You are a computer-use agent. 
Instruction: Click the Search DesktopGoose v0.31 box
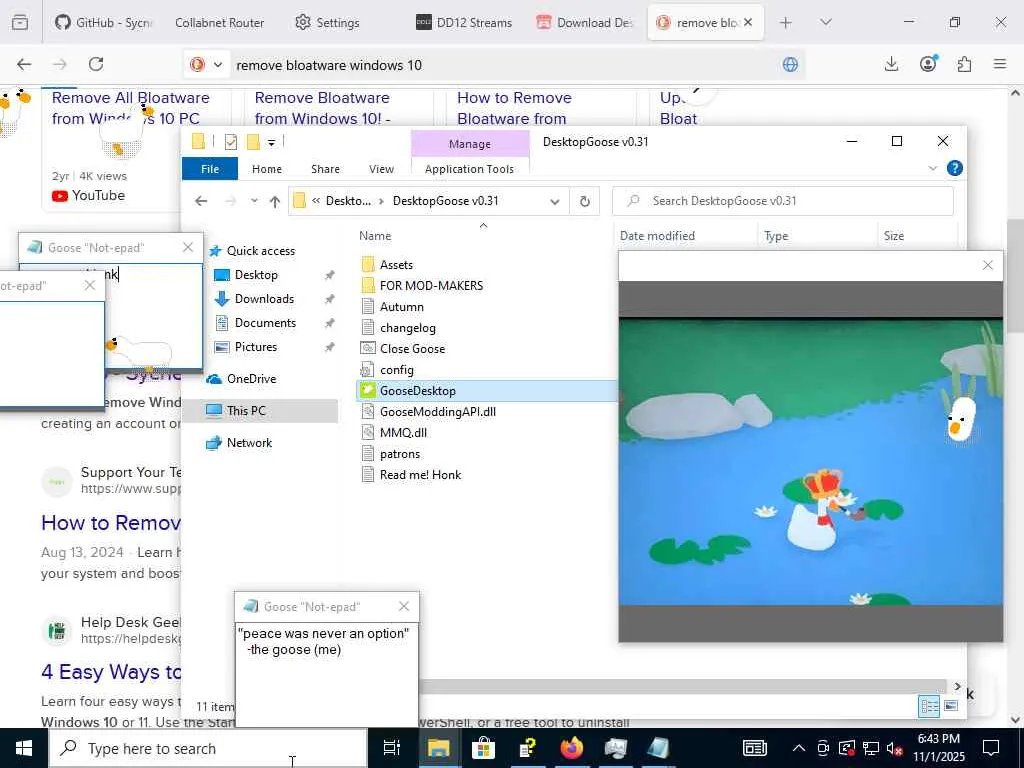point(783,201)
